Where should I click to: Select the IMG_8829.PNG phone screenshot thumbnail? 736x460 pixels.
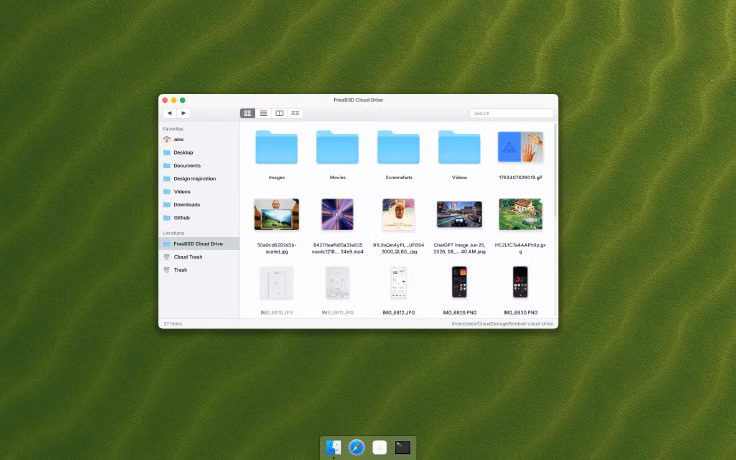pyautogui.click(x=460, y=282)
